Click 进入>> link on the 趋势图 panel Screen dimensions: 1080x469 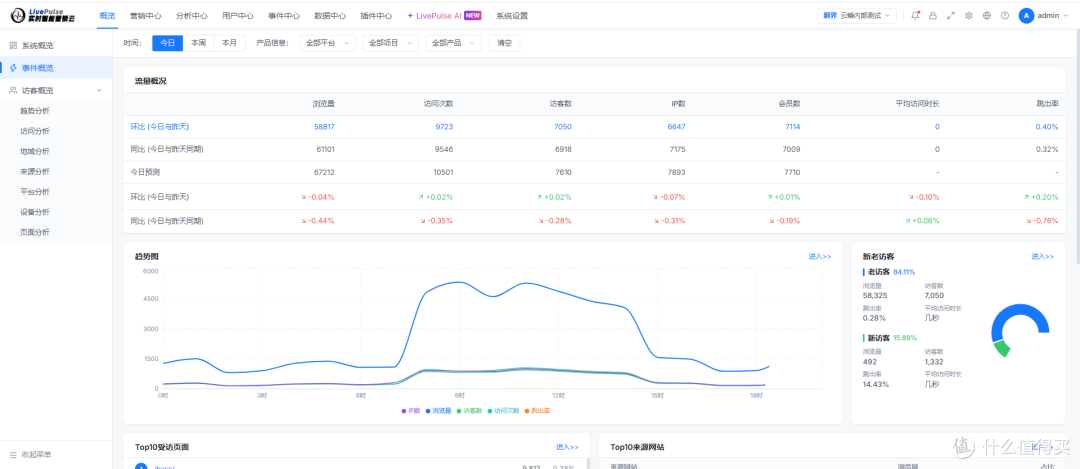[820, 256]
